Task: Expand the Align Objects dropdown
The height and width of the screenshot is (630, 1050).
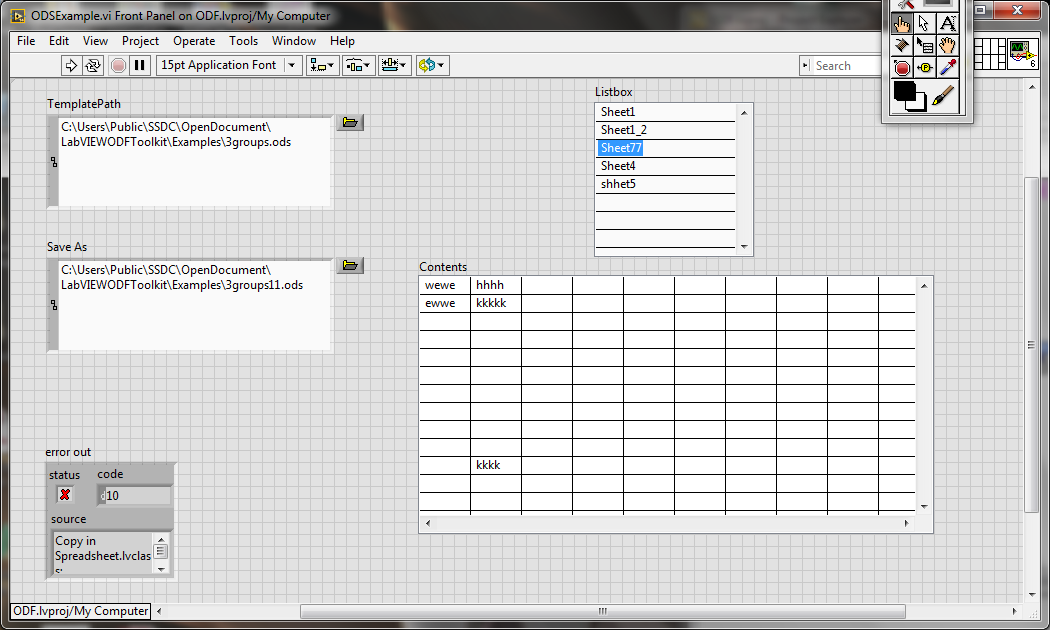Action: coord(323,65)
